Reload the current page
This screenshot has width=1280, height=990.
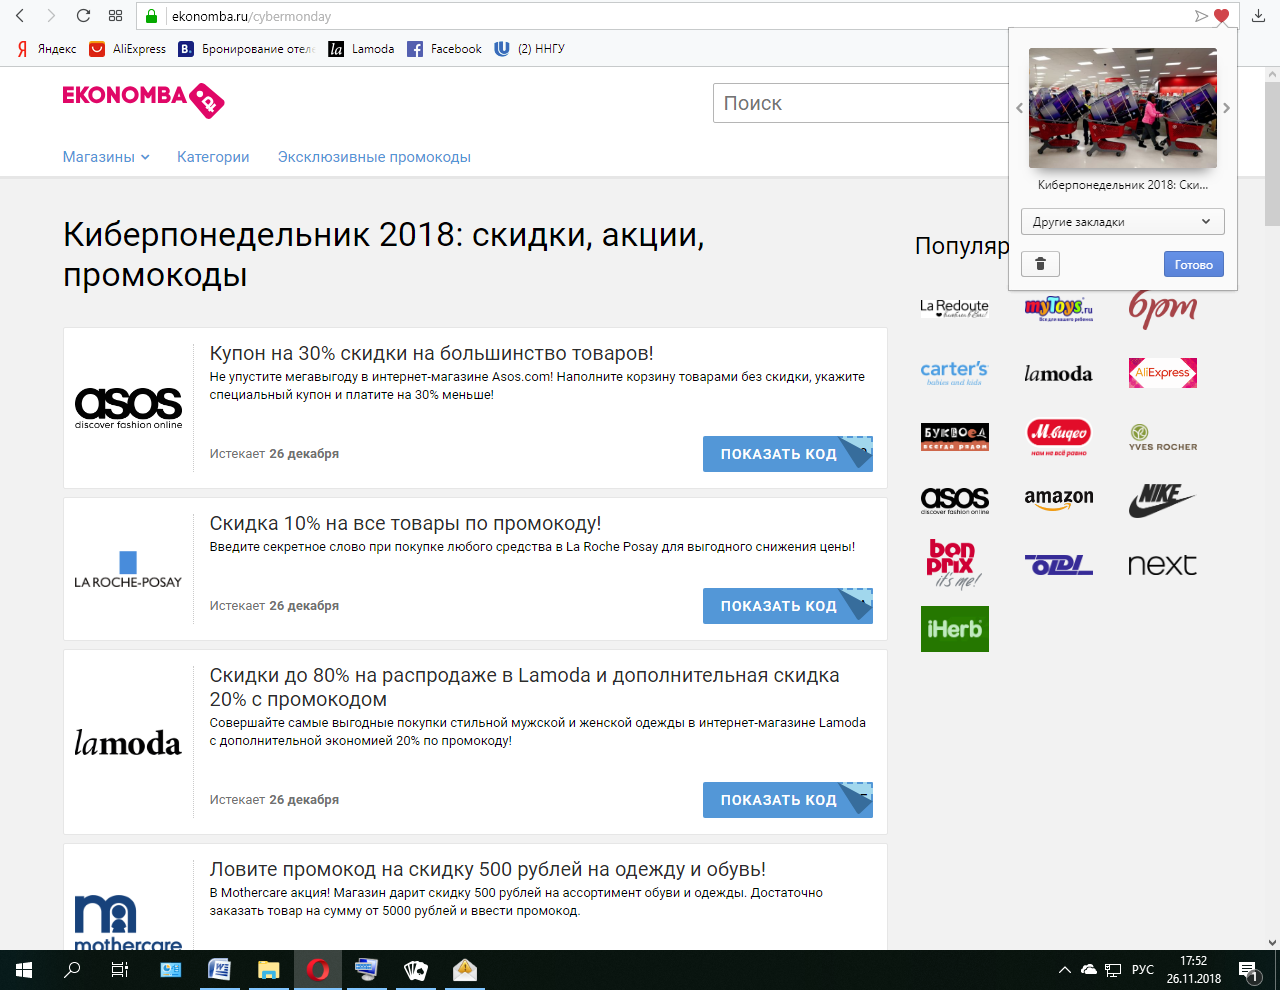pos(83,16)
